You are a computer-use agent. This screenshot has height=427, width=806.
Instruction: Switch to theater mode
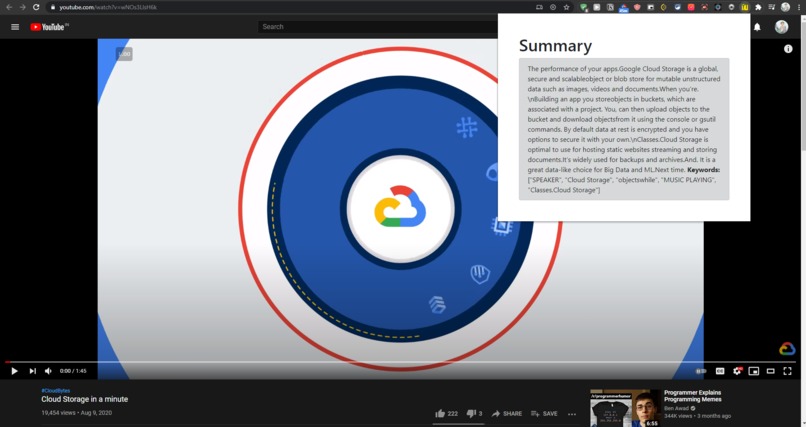click(x=771, y=371)
